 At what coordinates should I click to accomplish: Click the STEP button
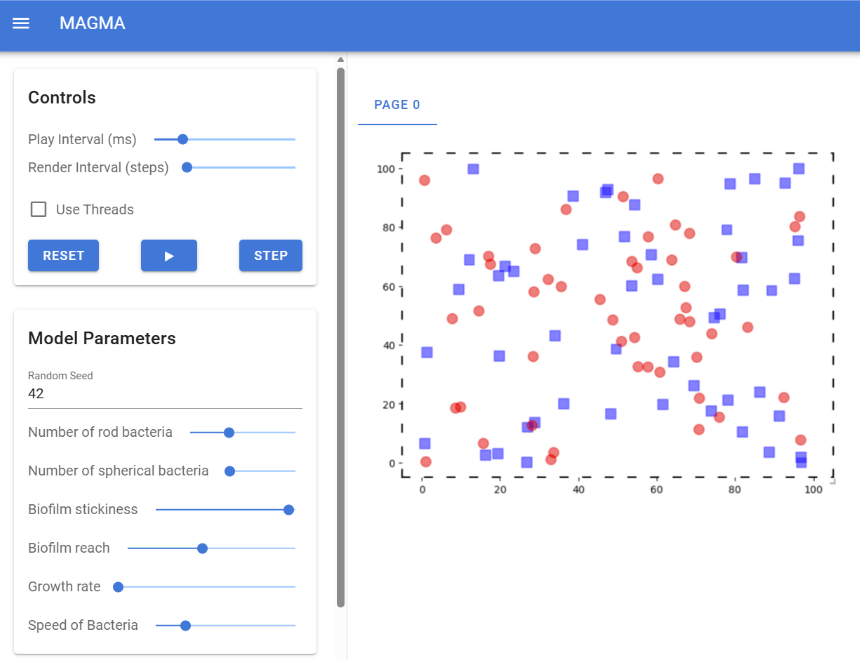coord(270,255)
